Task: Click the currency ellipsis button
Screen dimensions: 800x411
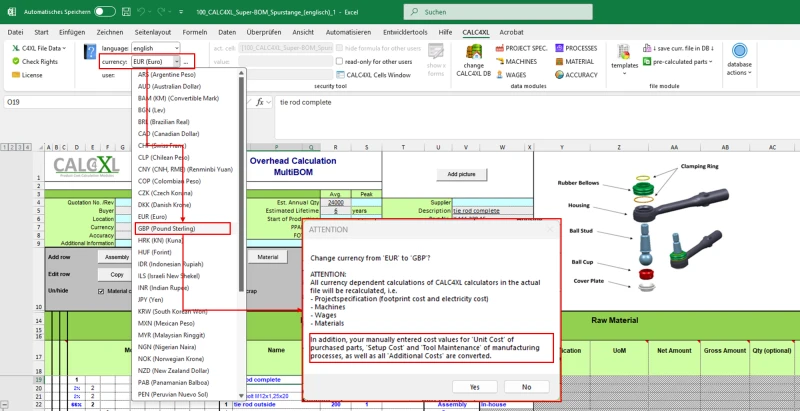Action: click(187, 62)
